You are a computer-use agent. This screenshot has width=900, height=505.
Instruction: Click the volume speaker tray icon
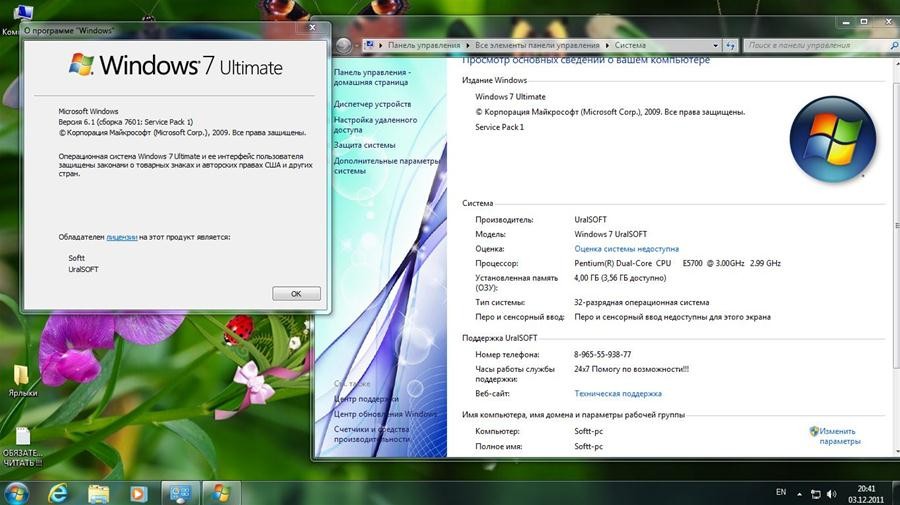click(831, 494)
